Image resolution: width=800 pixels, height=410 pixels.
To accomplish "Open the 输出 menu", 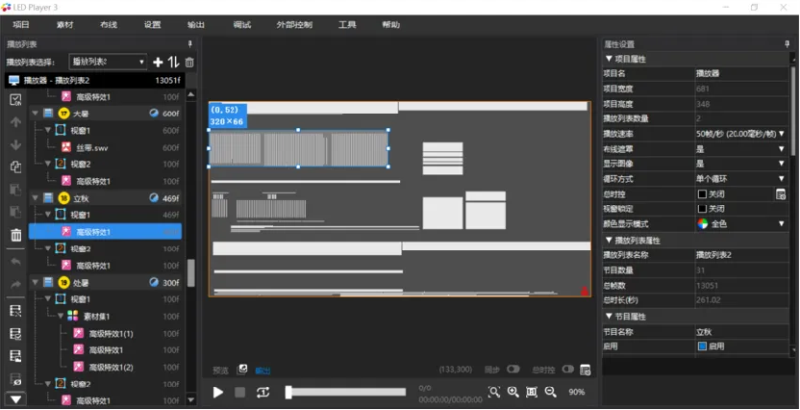I will 196,24.
